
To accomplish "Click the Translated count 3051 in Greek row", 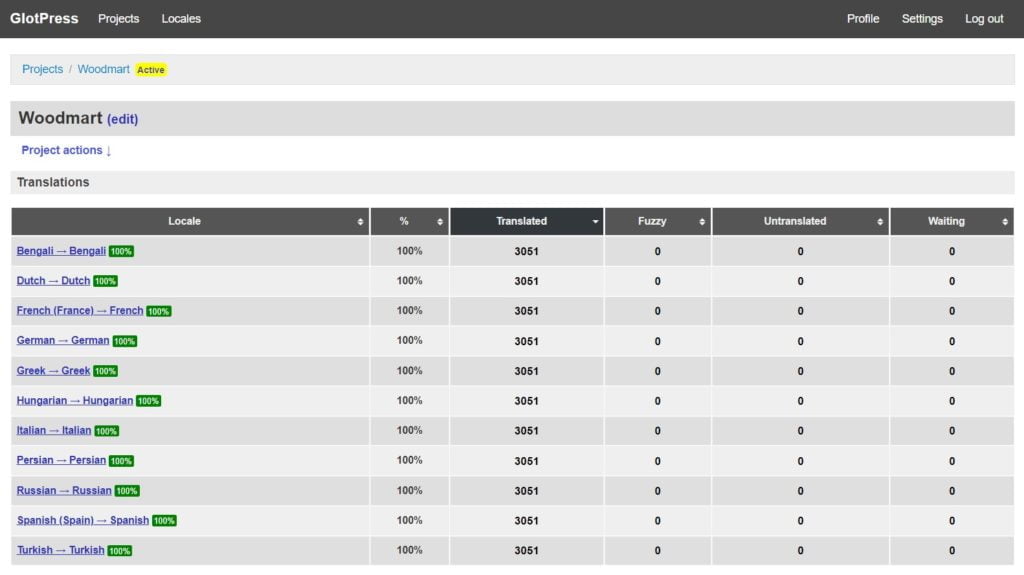I will point(526,371).
